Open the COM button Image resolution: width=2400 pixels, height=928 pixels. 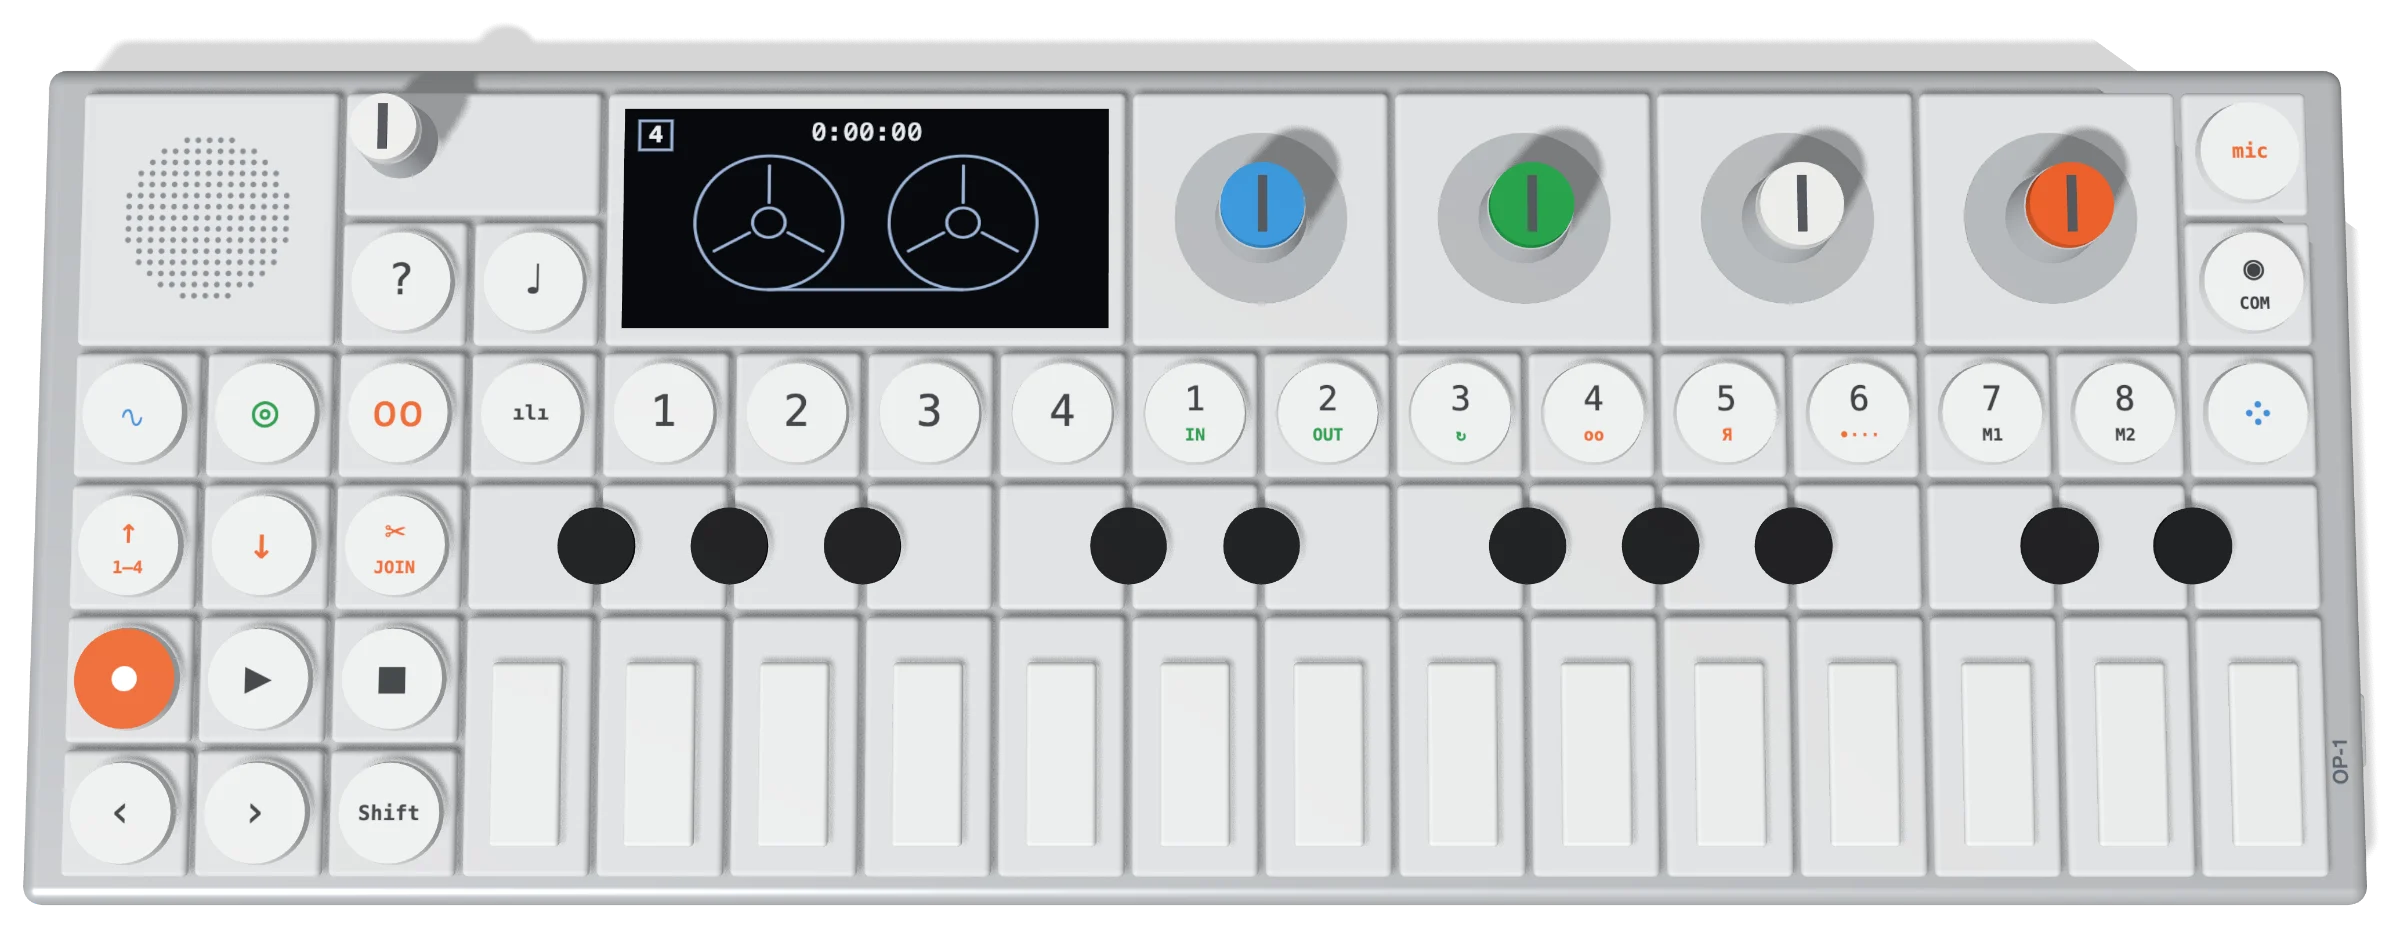tap(2253, 283)
